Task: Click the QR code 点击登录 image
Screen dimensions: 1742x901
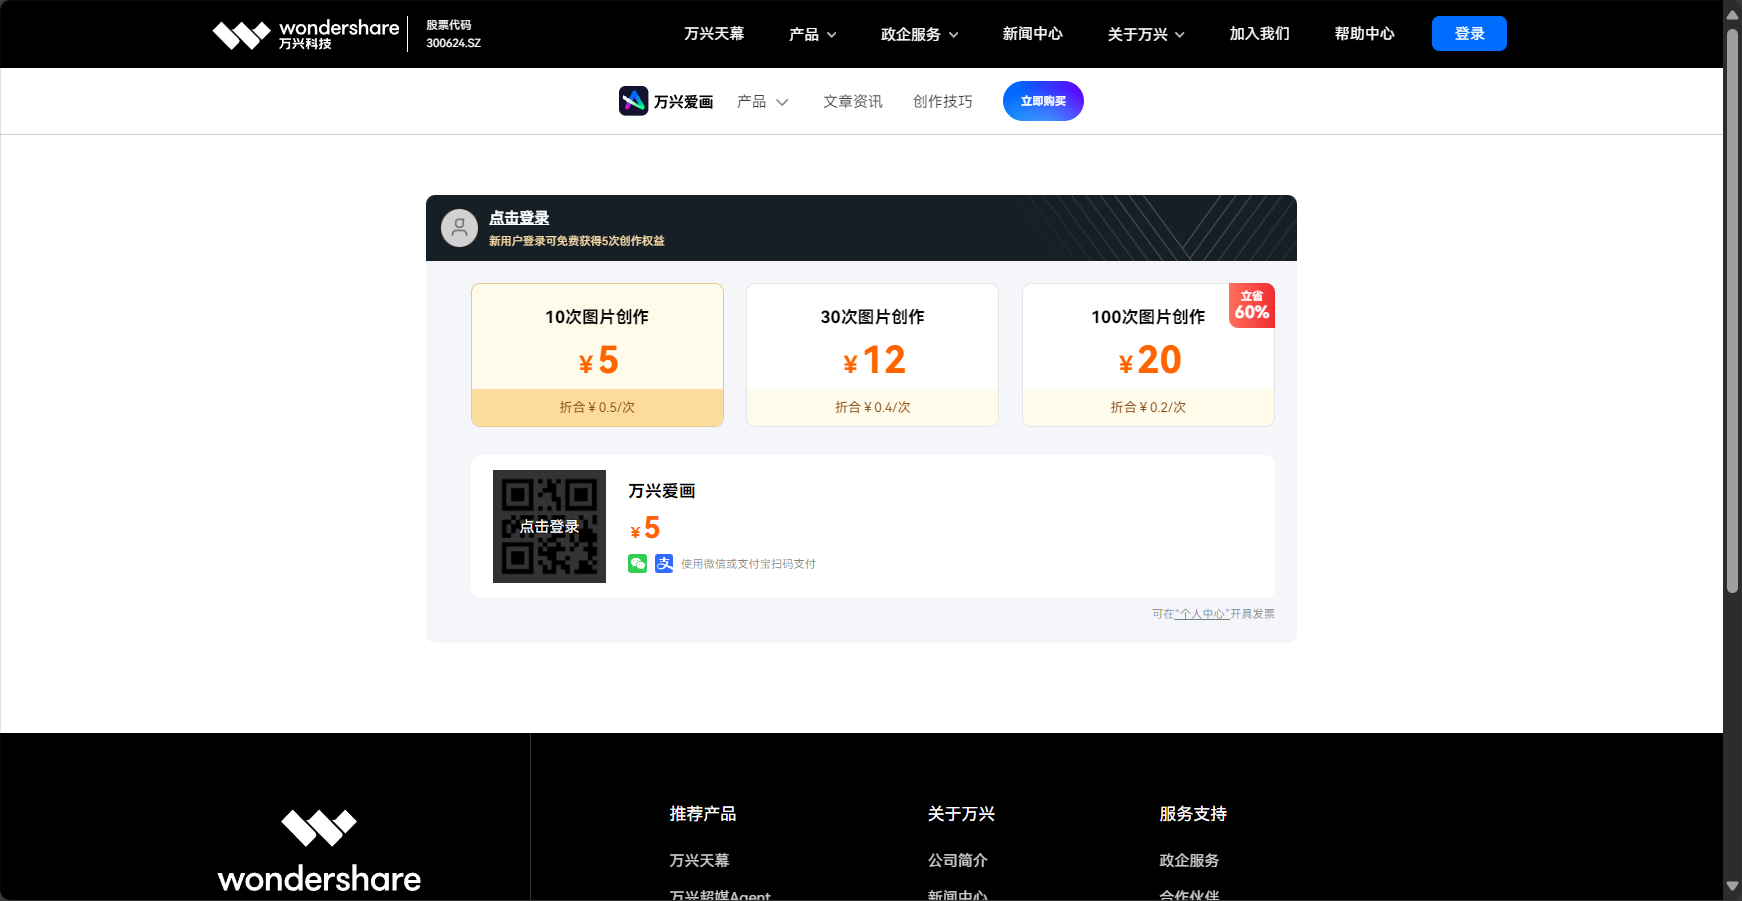Action: click(x=549, y=526)
